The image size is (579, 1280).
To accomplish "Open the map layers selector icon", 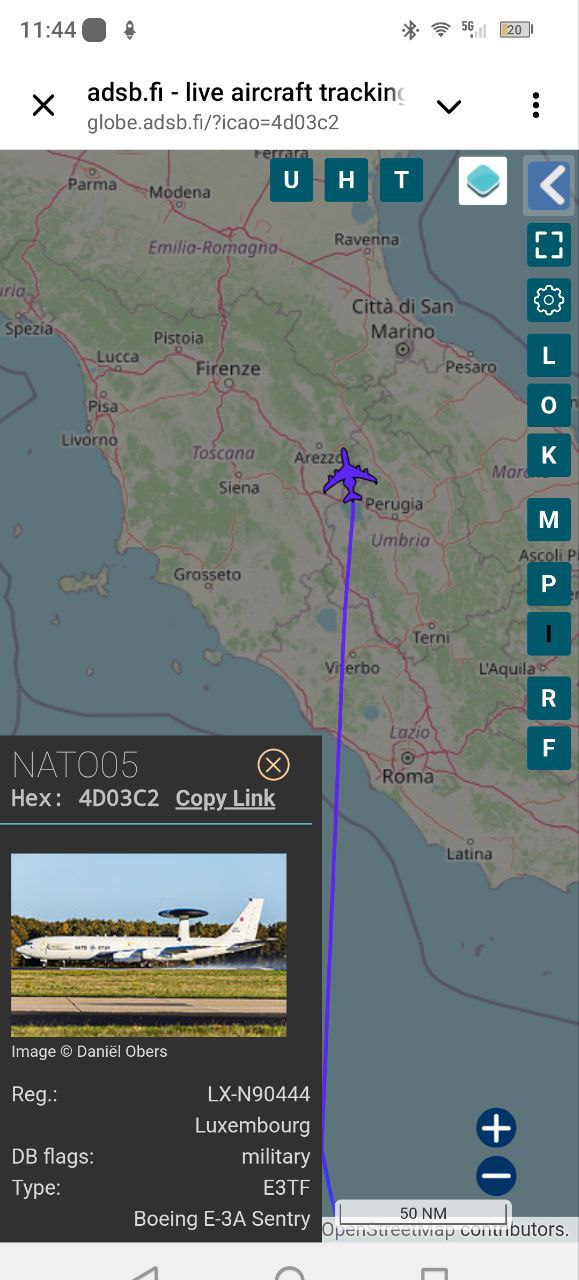I will (x=483, y=181).
